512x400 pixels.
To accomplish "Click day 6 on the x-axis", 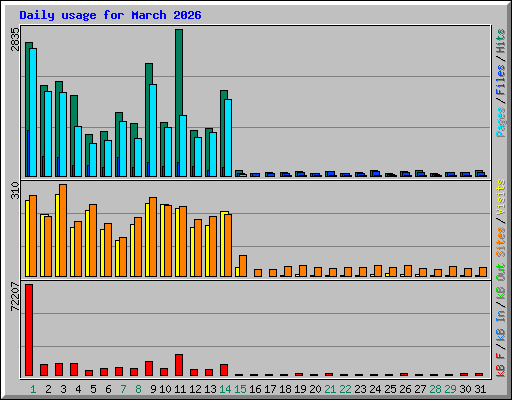I will click(108, 389).
